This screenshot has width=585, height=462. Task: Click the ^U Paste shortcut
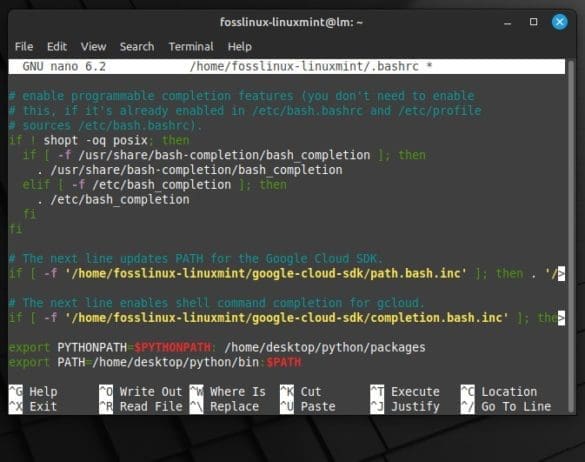[308, 407]
